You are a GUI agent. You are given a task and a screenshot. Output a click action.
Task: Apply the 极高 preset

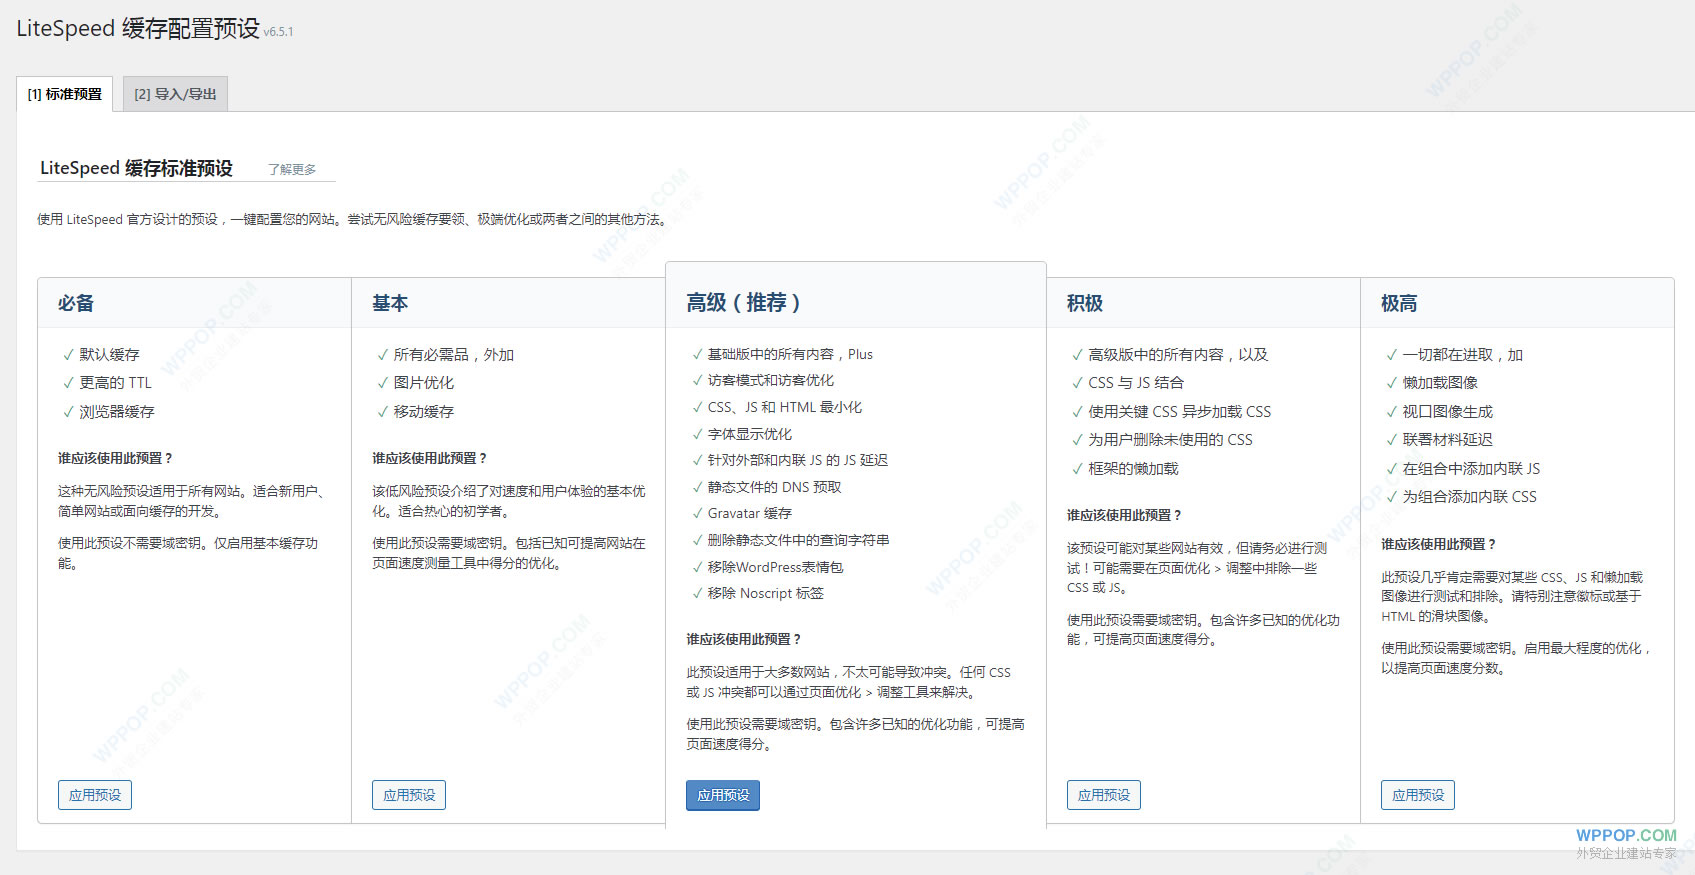click(1418, 795)
